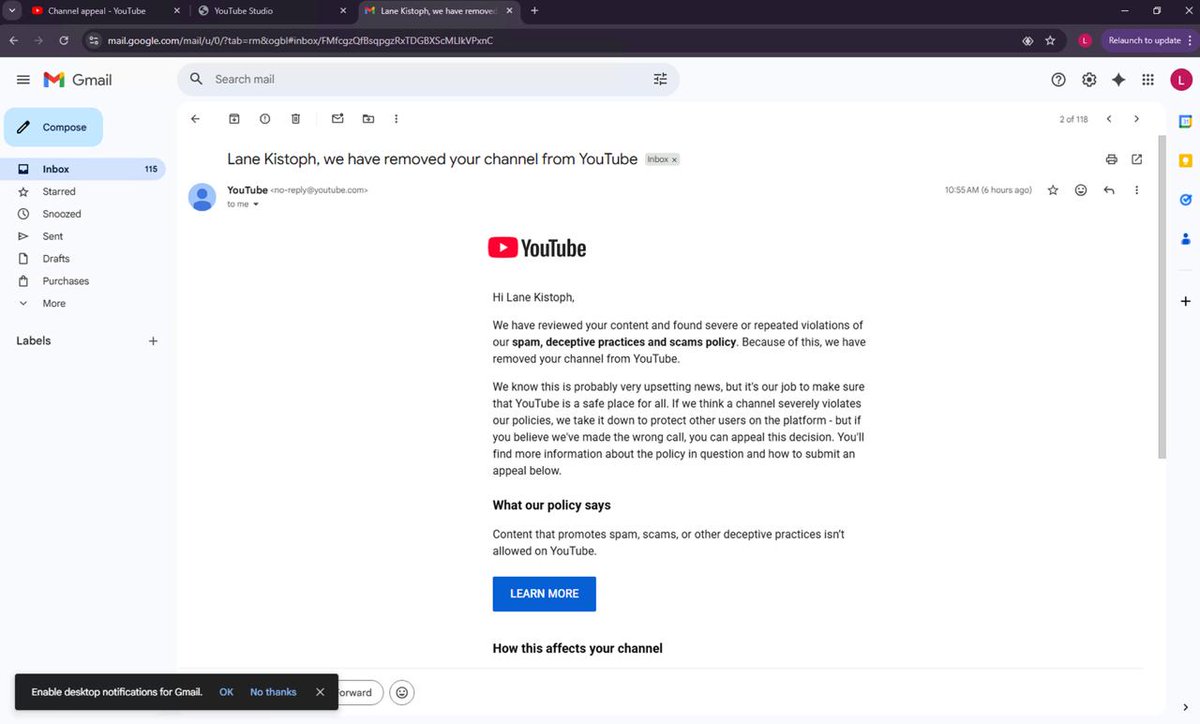The image size is (1200, 724).
Task: Click the YouTube logo in email
Action: [x=537, y=248]
